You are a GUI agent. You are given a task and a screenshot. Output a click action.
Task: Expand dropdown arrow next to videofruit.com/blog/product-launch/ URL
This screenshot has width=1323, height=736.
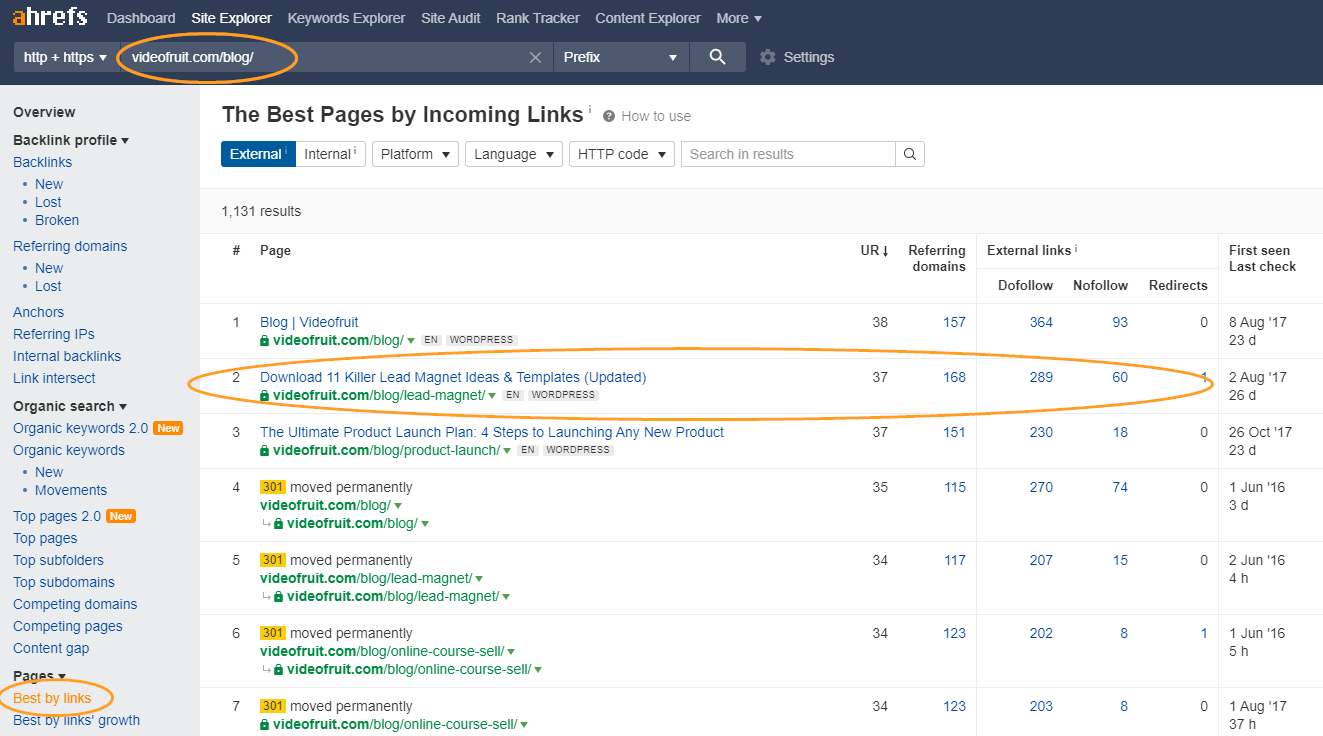pos(508,451)
